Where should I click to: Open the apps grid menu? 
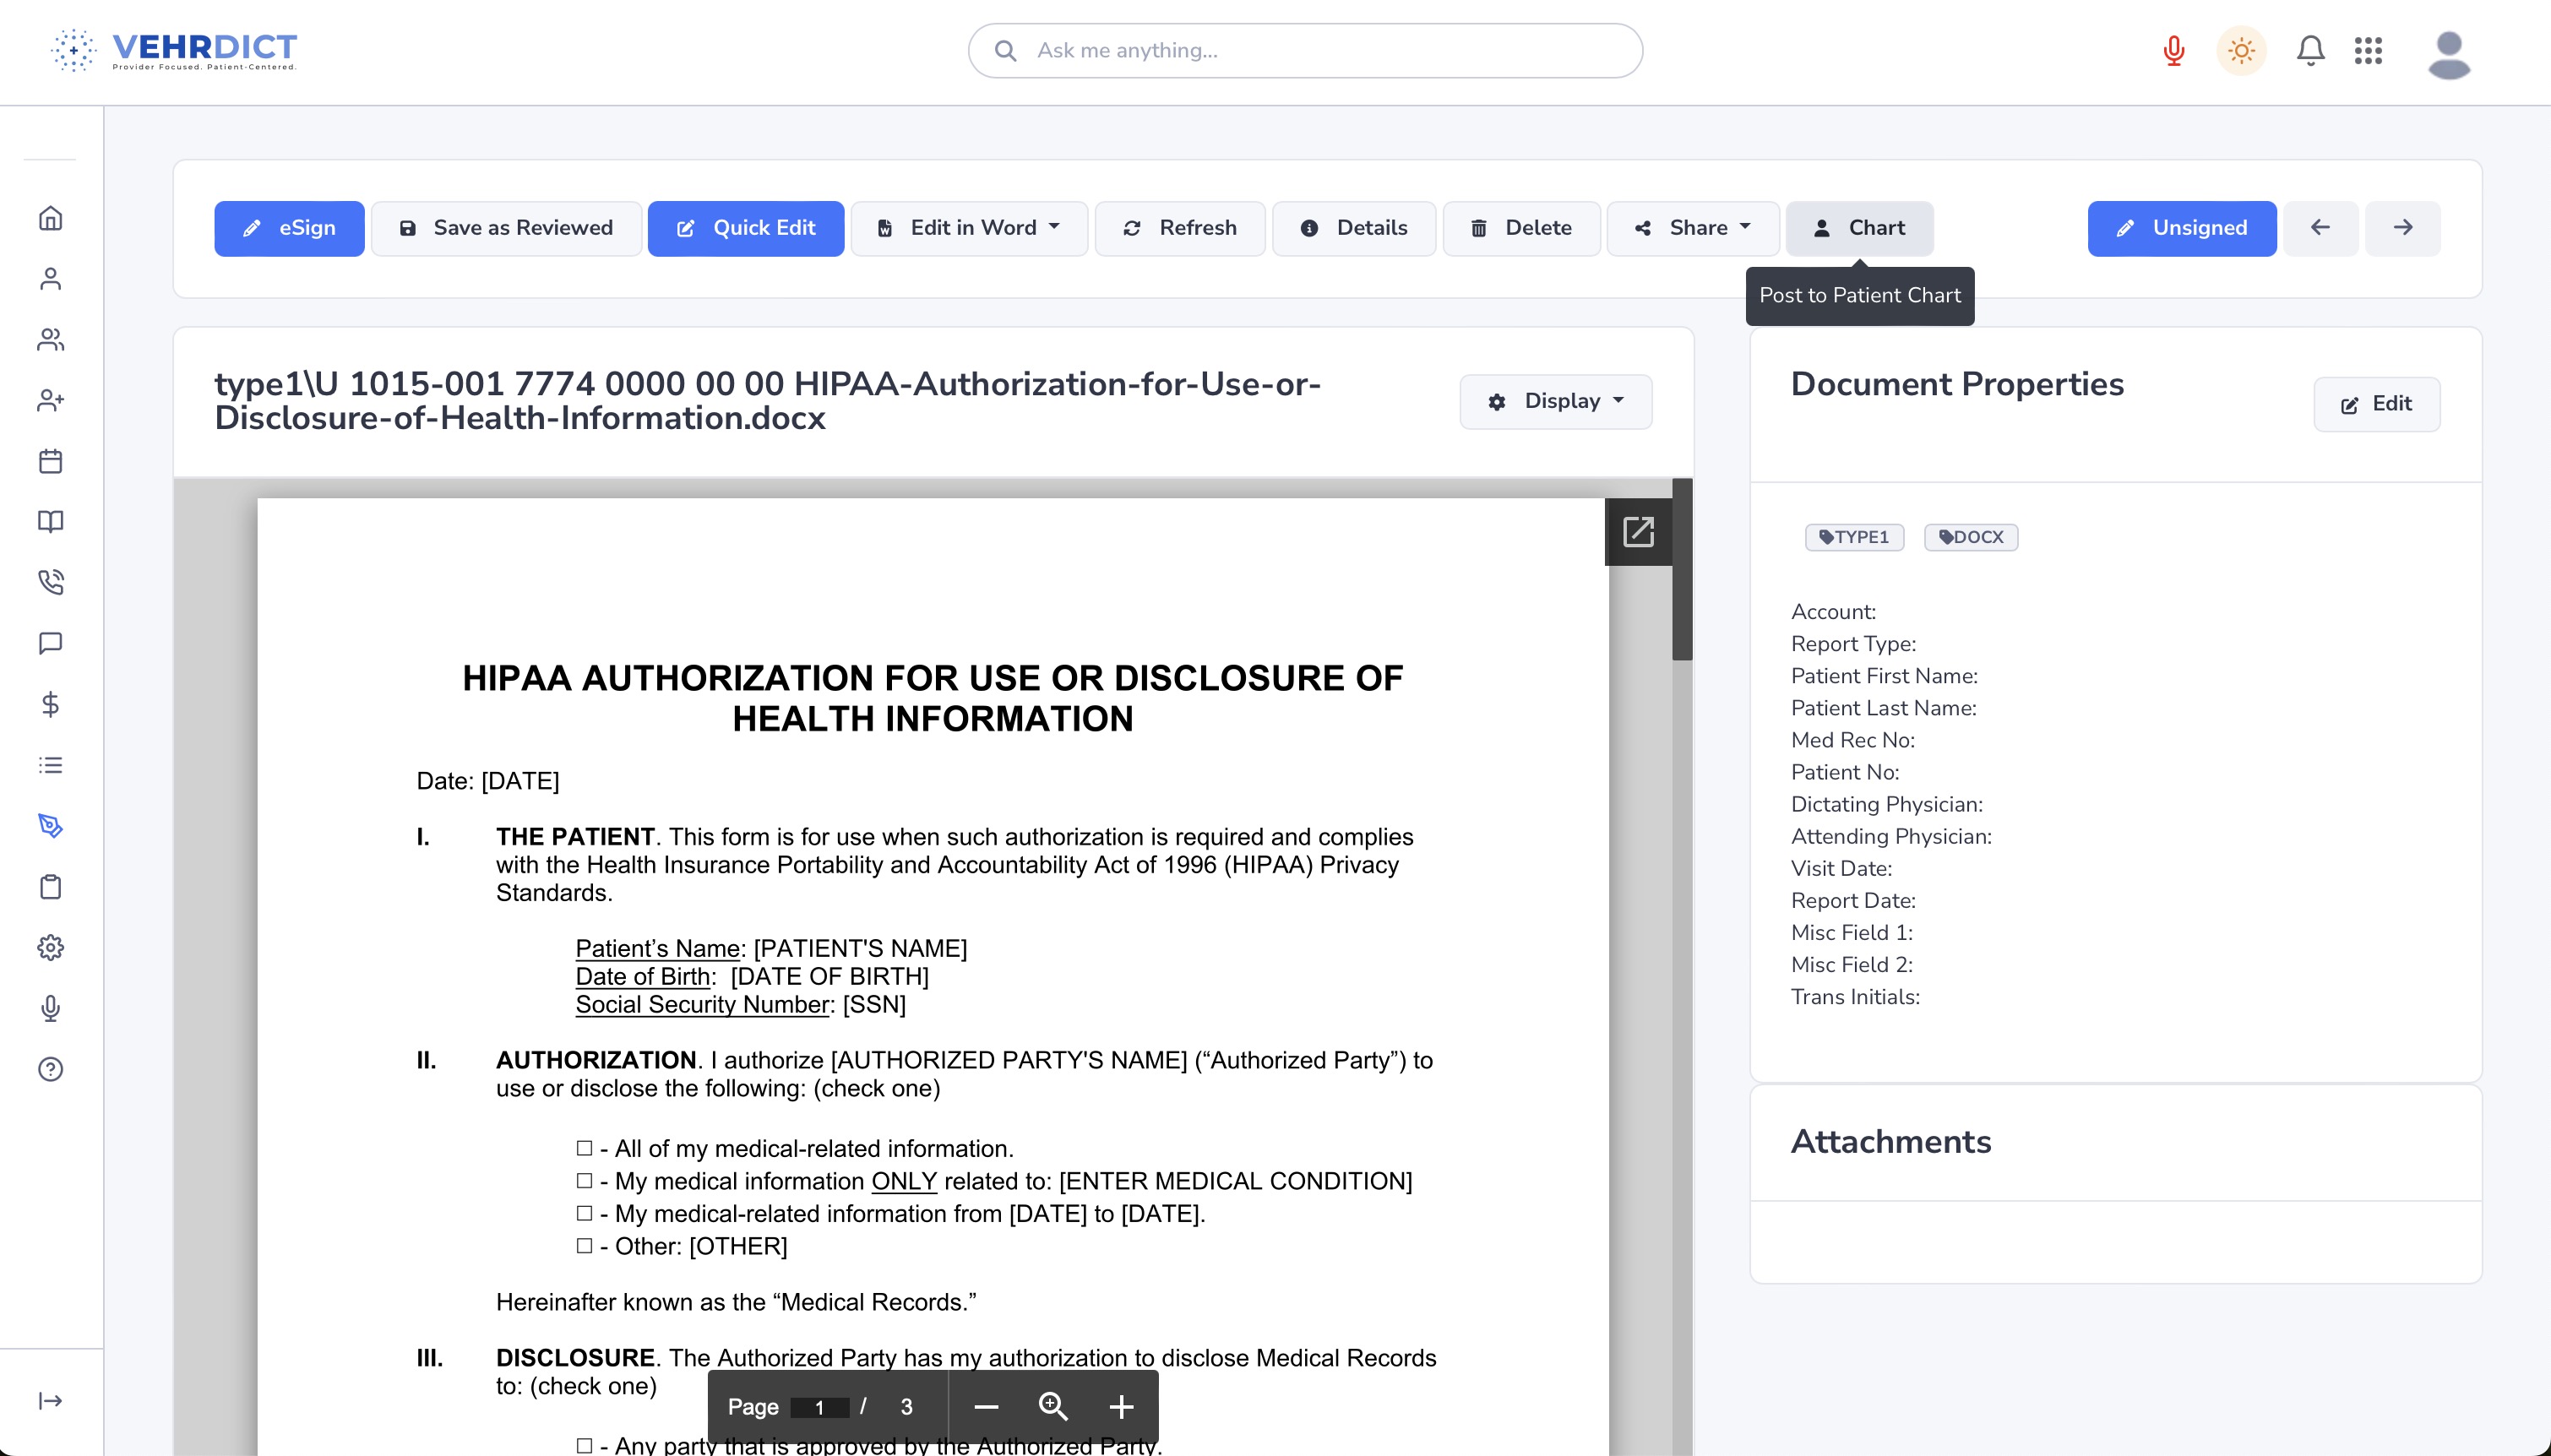point(2368,50)
